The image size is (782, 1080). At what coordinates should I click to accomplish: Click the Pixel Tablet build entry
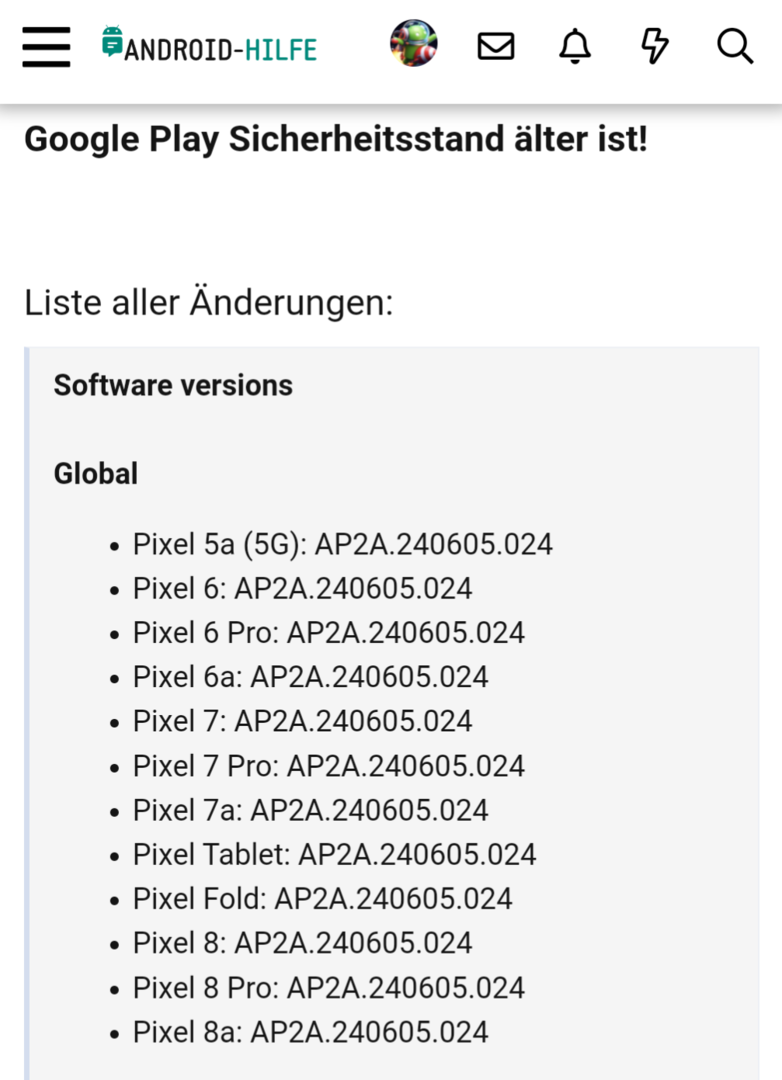click(334, 854)
